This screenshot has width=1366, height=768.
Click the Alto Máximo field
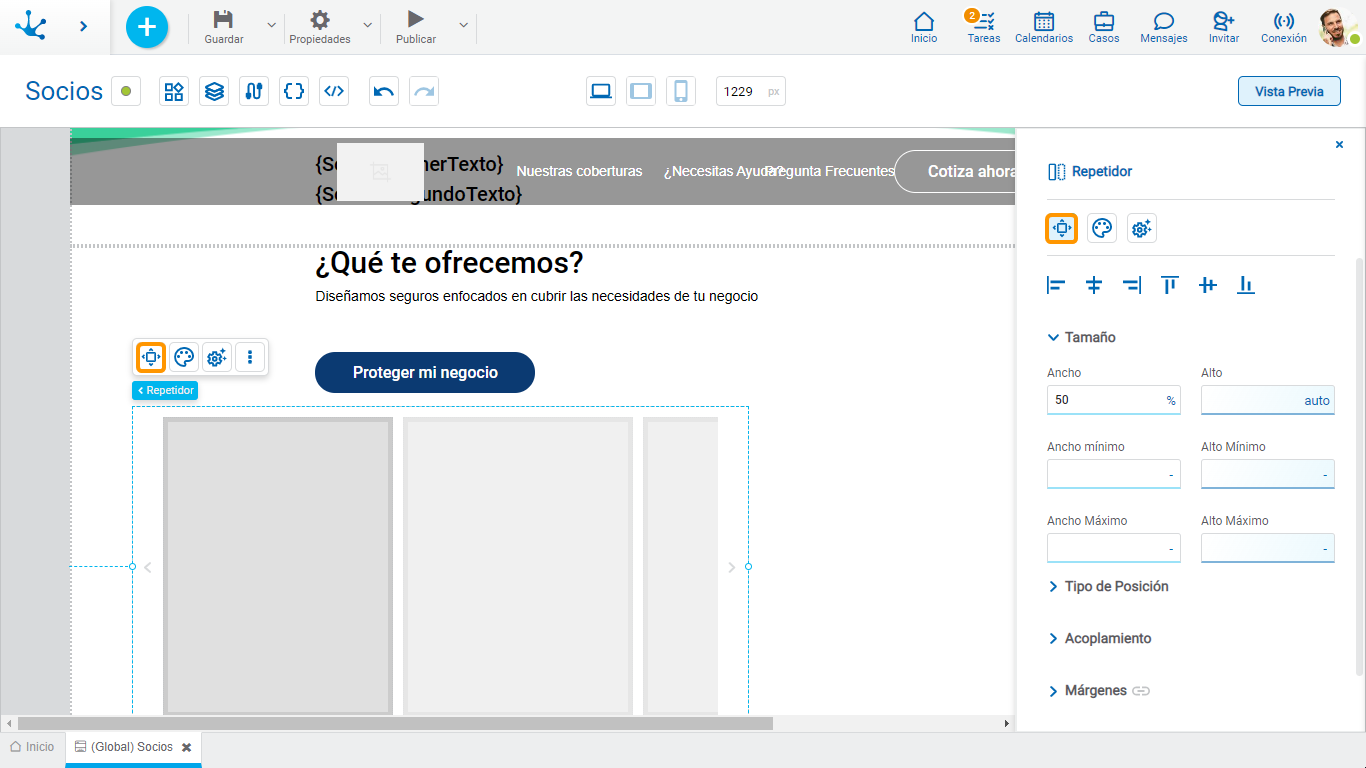[x=1267, y=548]
